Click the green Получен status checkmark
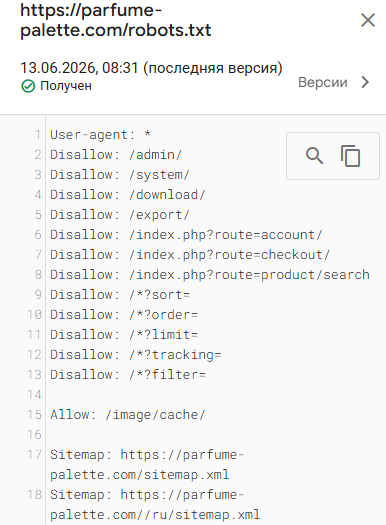This screenshot has width=386, height=525. [28, 86]
